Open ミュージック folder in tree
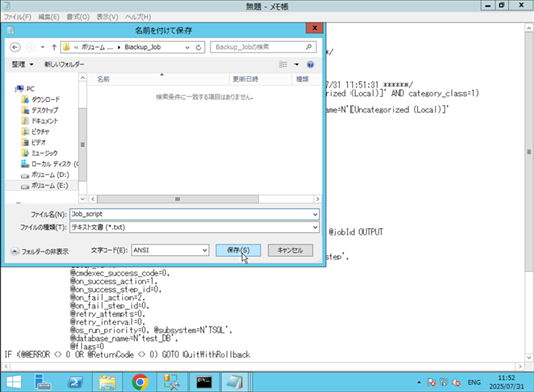This screenshot has height=392, width=534. 40,153
